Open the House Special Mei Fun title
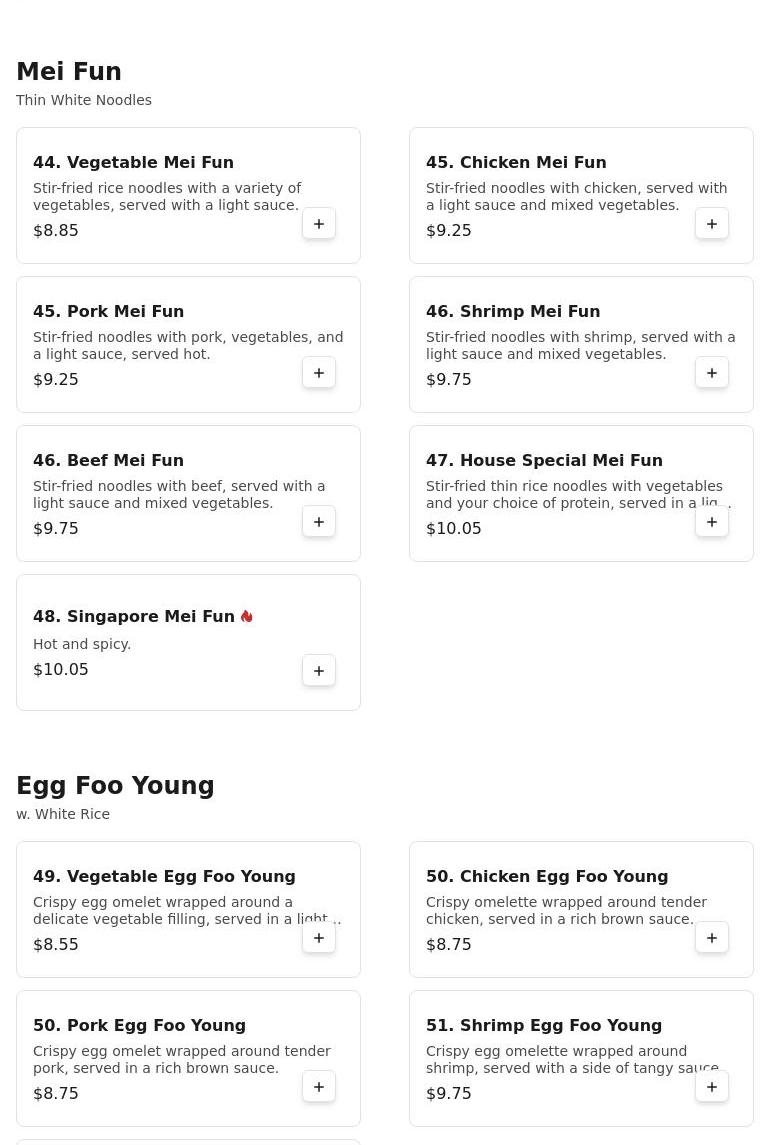This screenshot has width=770, height=1145. 544,461
